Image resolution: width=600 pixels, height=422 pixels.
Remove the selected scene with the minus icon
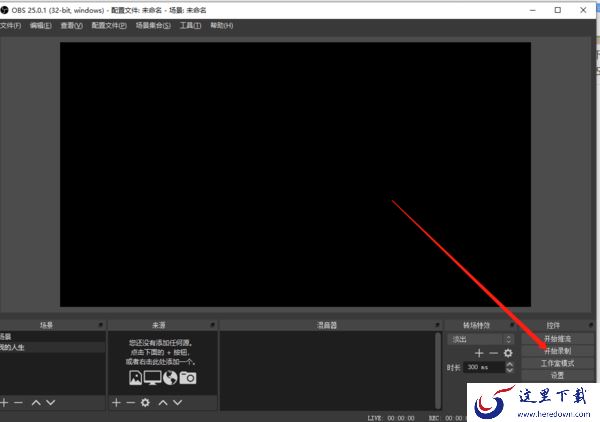pos(18,402)
